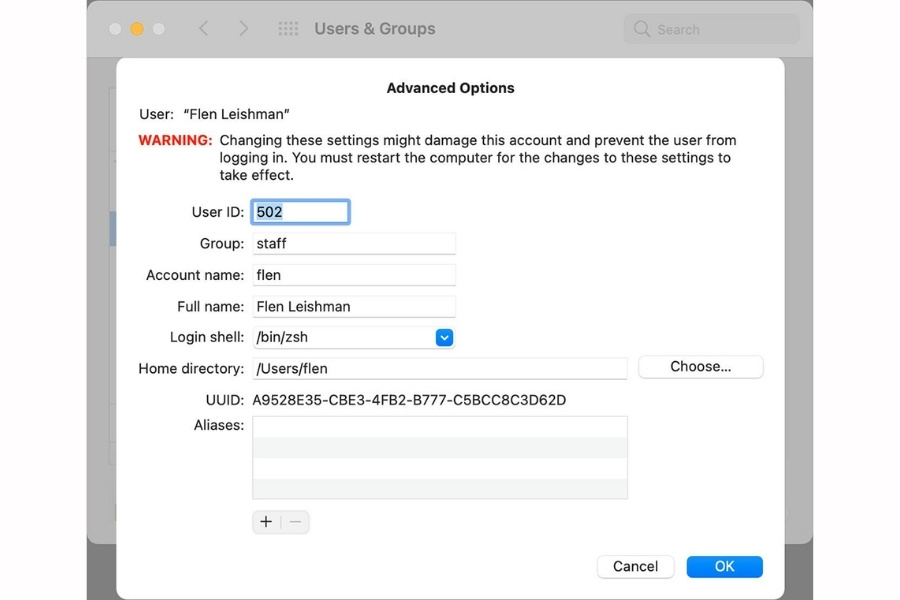This screenshot has height=600, width=900.
Task: Expand the Login shell dropdown arrow
Action: tap(445, 338)
